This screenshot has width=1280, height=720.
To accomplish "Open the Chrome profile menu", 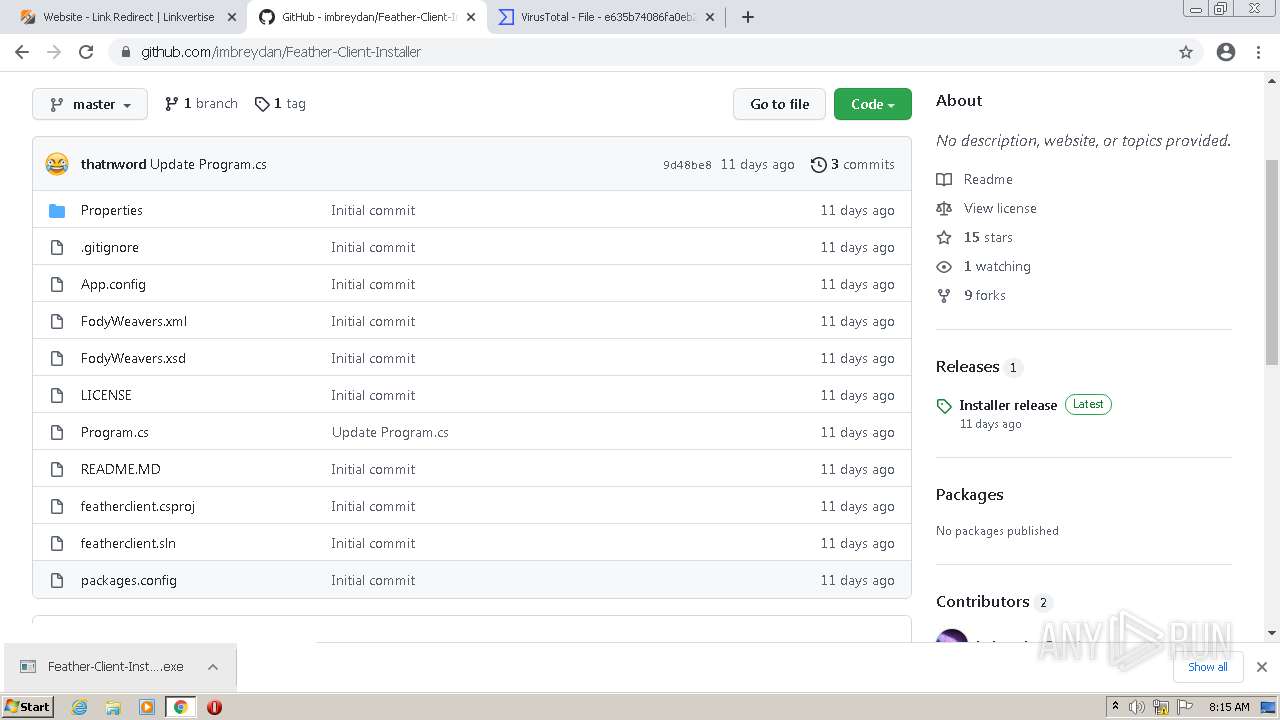I will click(x=1226, y=52).
